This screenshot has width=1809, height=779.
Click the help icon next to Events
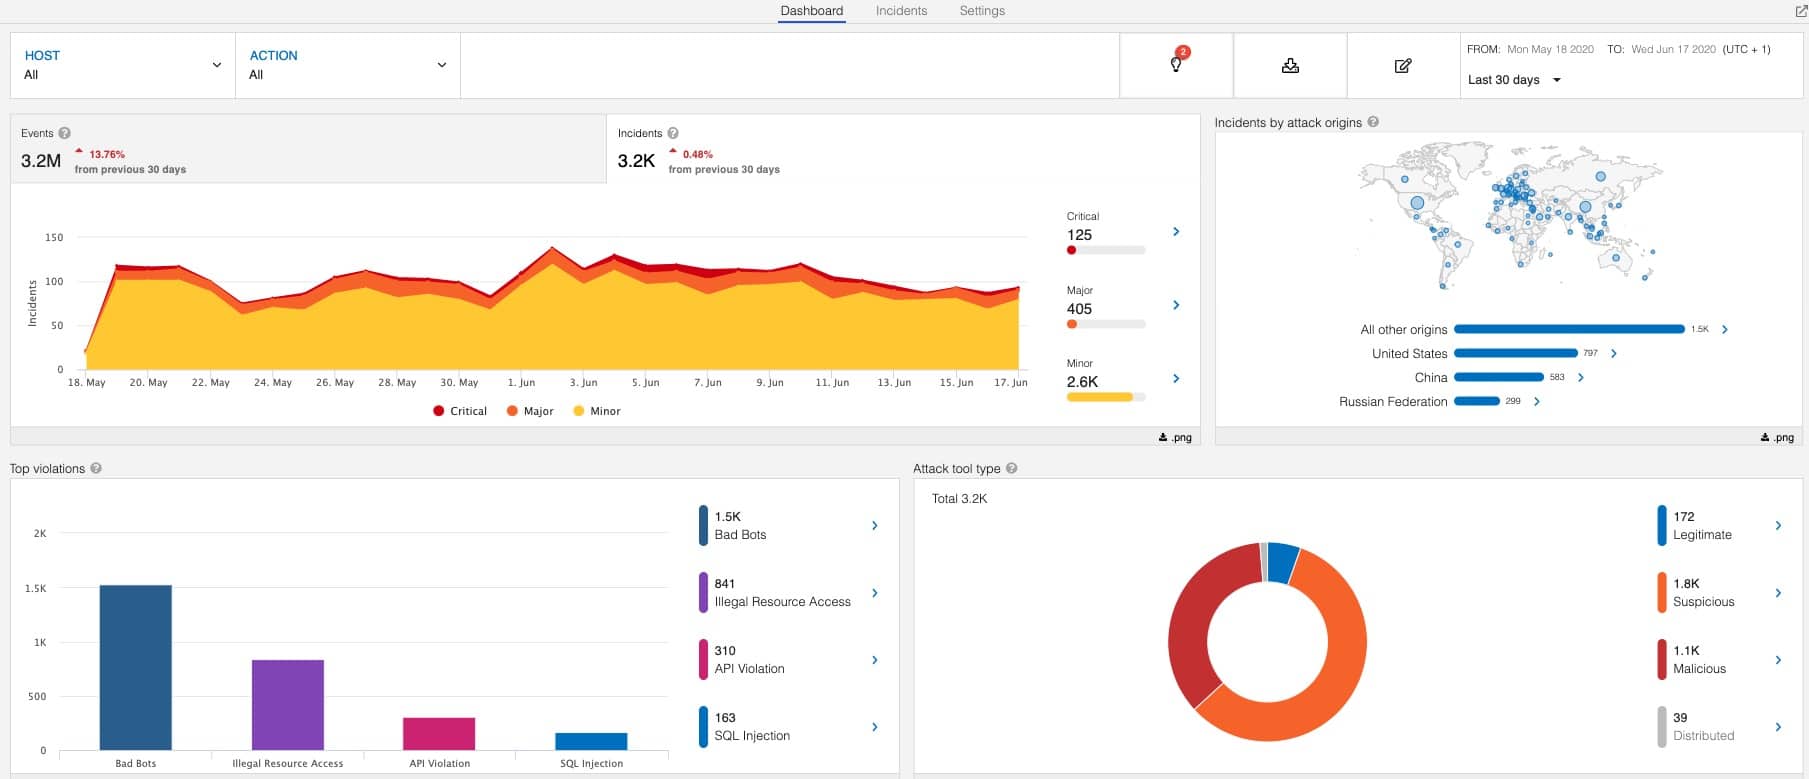pos(65,133)
